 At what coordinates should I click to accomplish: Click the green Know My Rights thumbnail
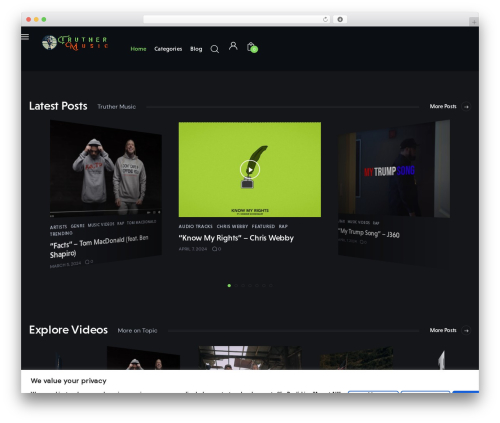(250, 170)
